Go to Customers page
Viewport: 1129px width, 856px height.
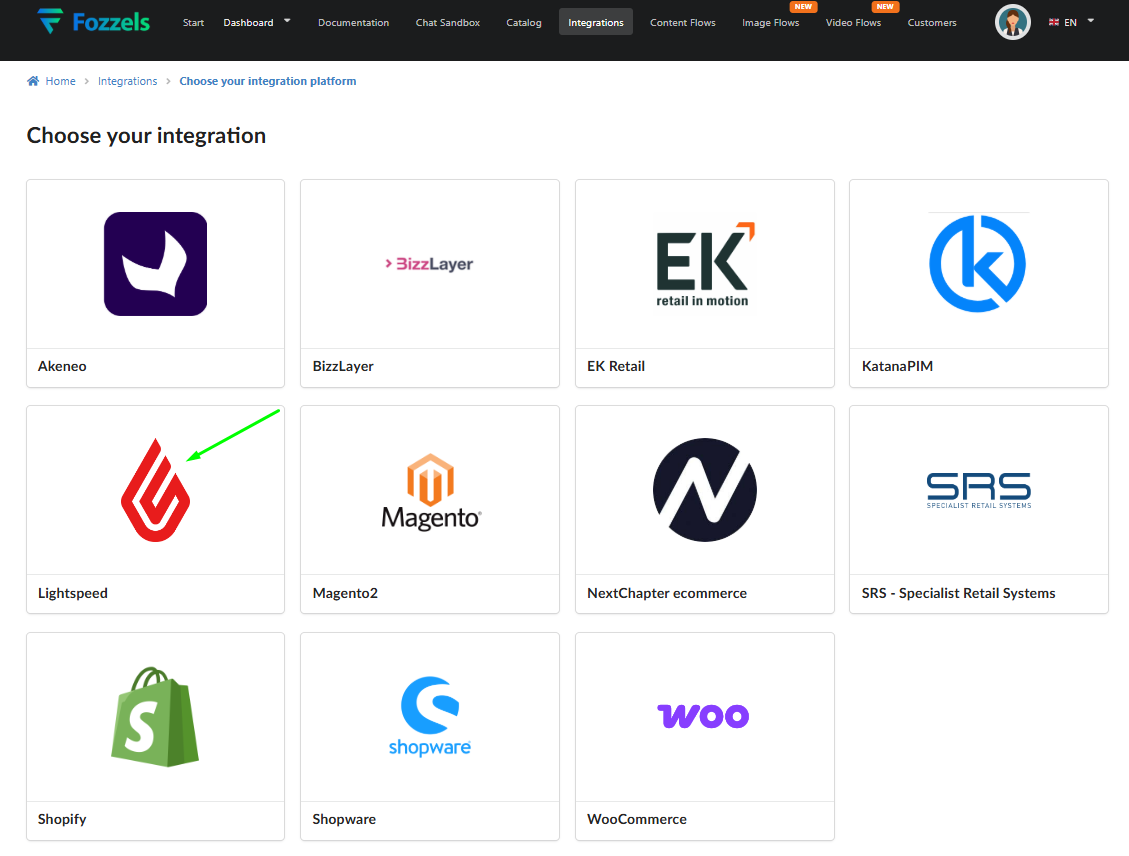pyautogui.click(x=932, y=22)
